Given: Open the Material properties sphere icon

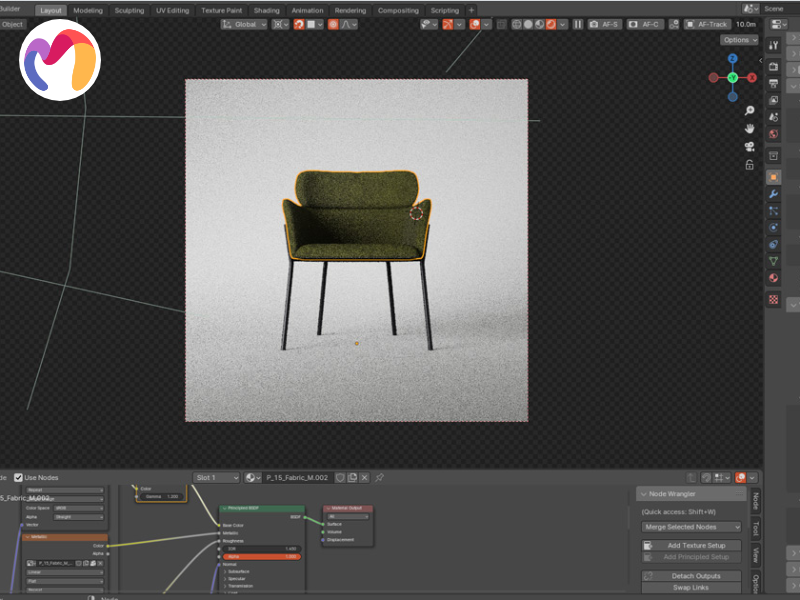Looking at the screenshot, I should tap(773, 278).
